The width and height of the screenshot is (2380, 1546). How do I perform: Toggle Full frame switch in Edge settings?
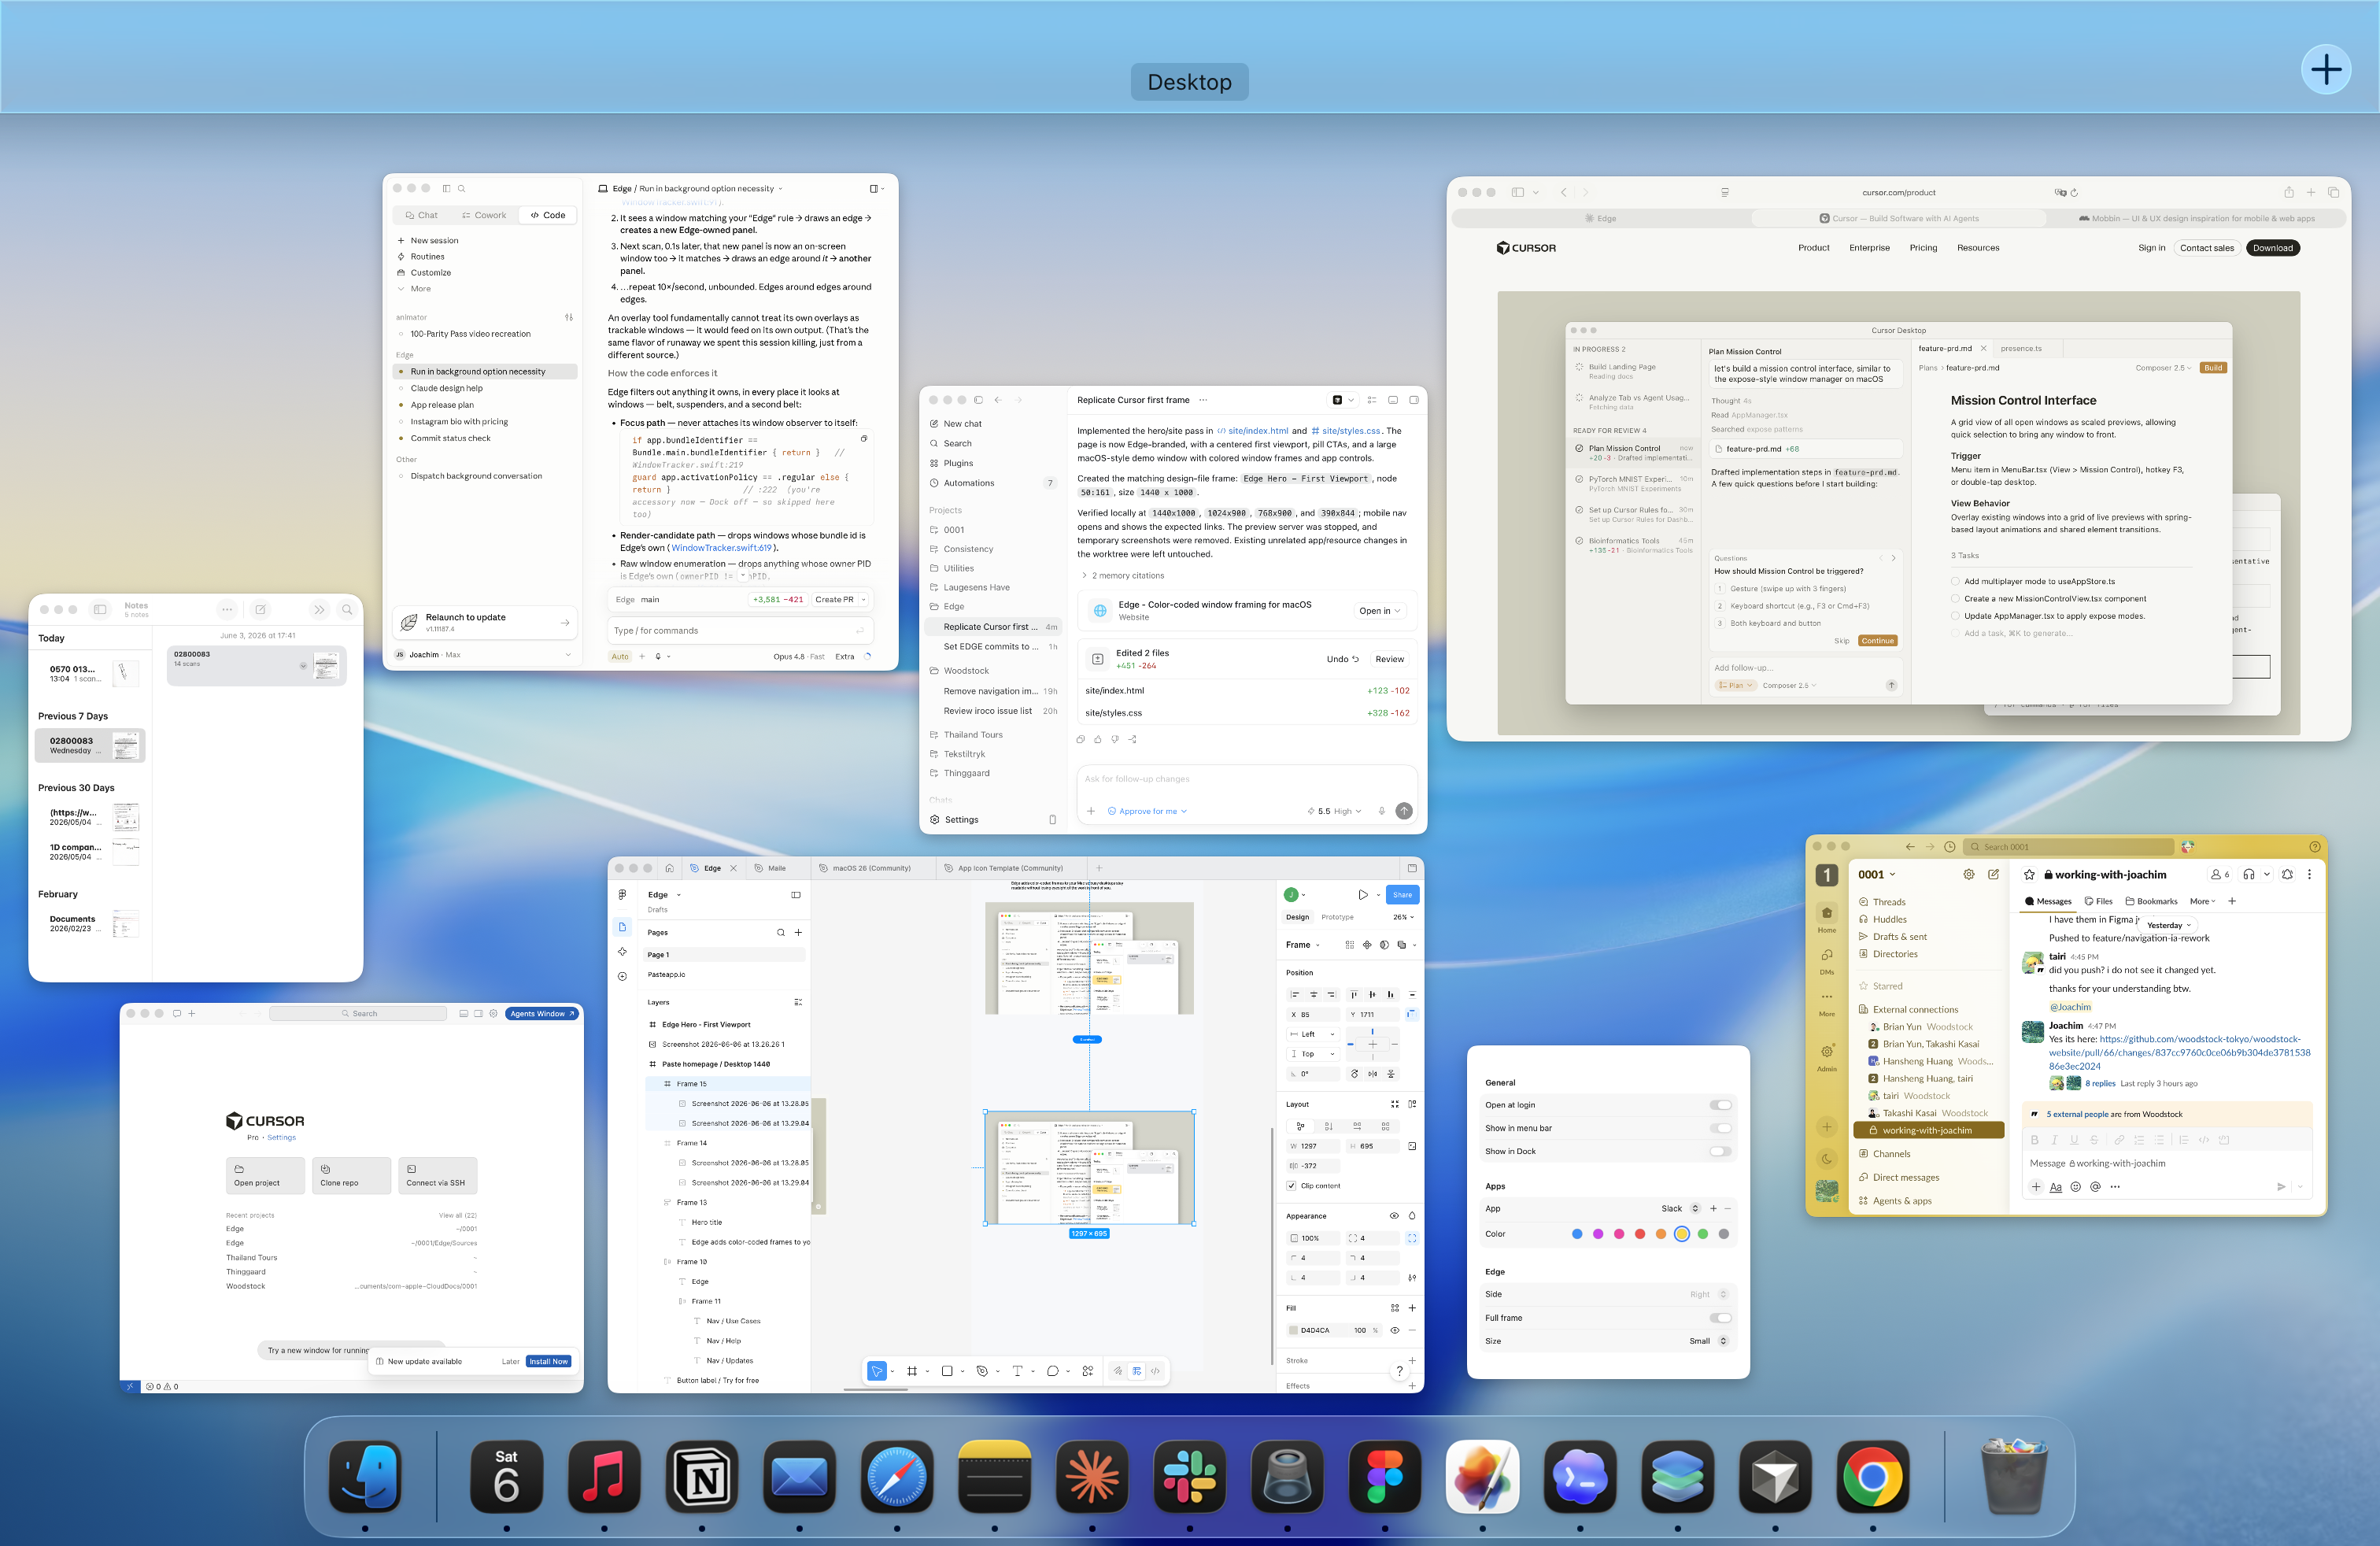tap(1720, 1318)
